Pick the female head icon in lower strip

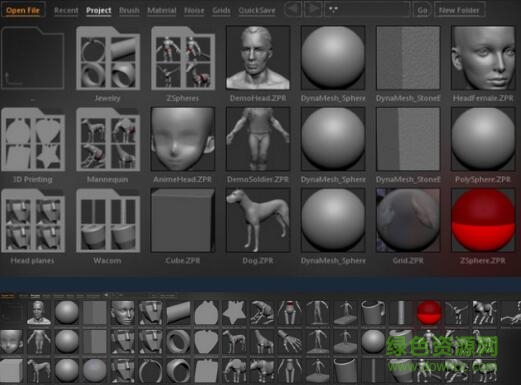pos(123,312)
